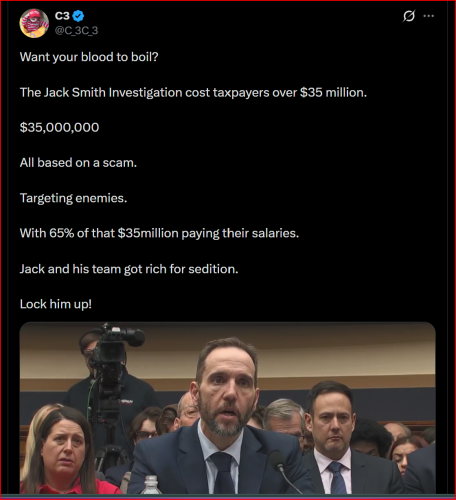Open the three-dot more options menu
456x500 pixels.
(429, 16)
